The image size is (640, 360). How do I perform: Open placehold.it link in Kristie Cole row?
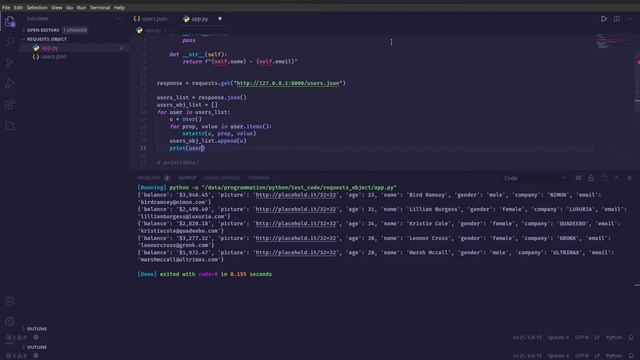coord(296,224)
